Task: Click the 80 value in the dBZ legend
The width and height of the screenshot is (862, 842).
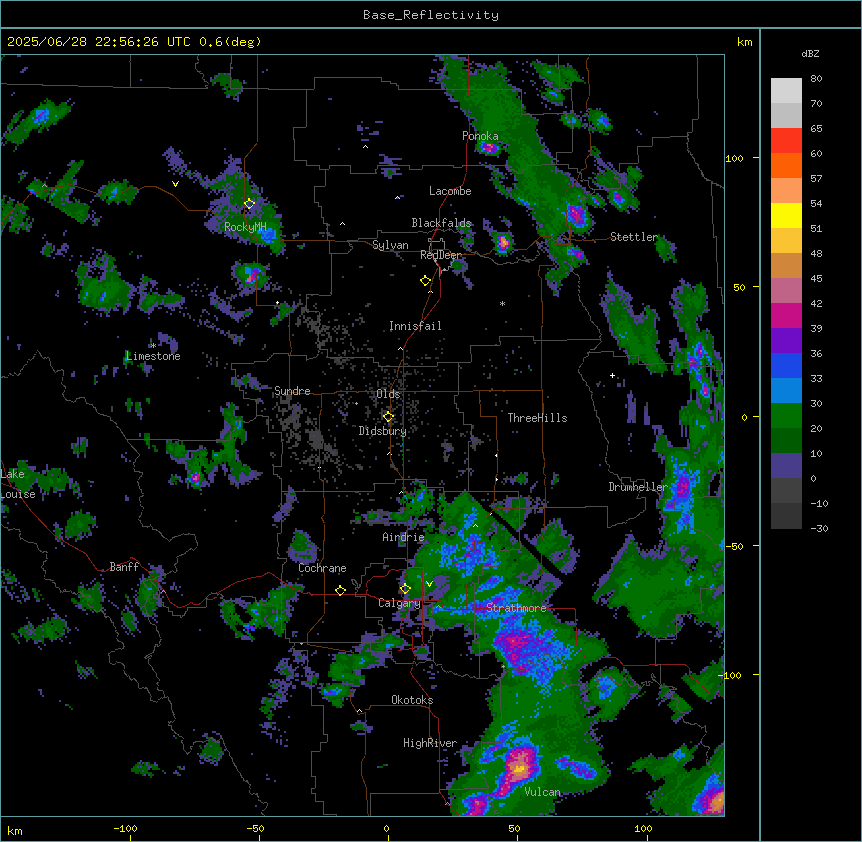Action: (x=816, y=79)
